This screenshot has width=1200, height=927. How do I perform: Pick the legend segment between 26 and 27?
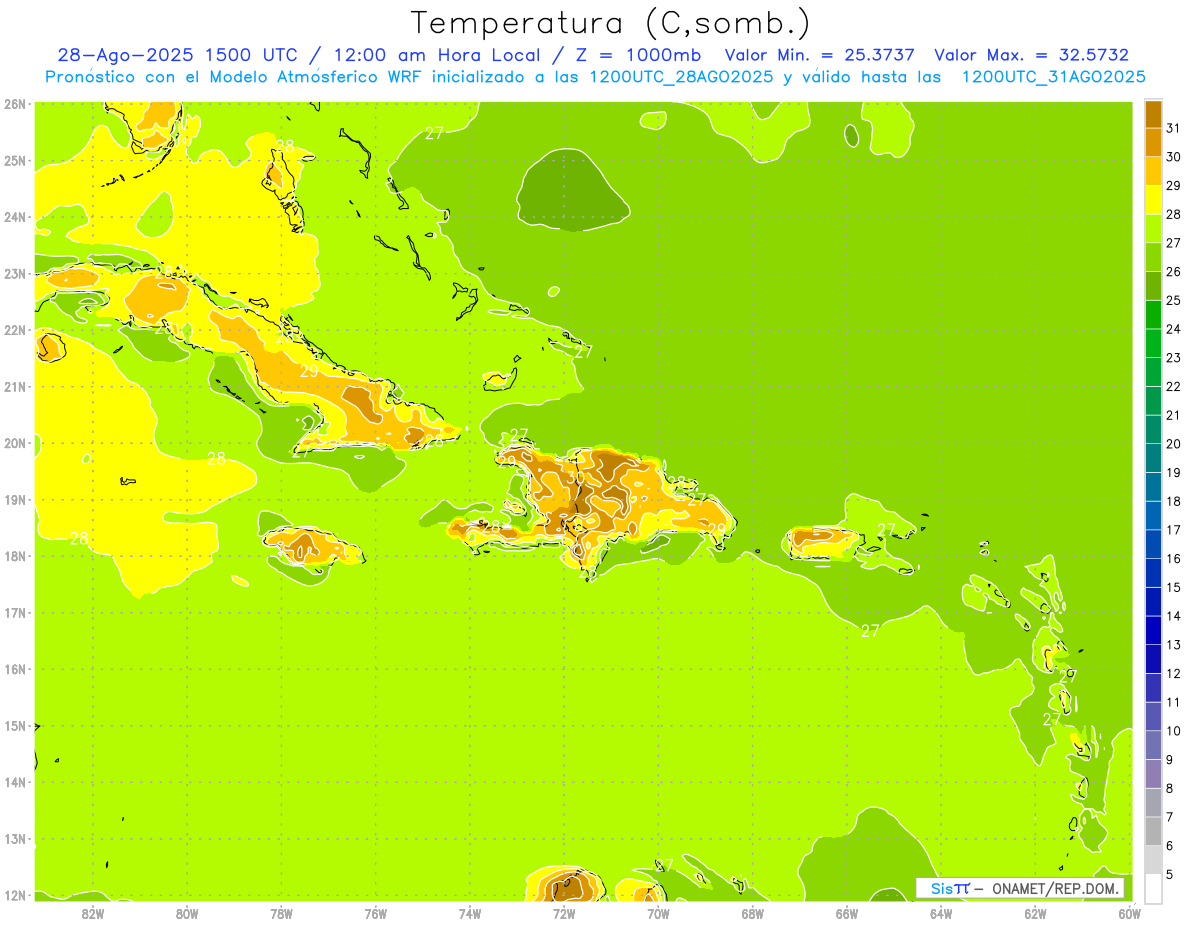coord(1153,258)
